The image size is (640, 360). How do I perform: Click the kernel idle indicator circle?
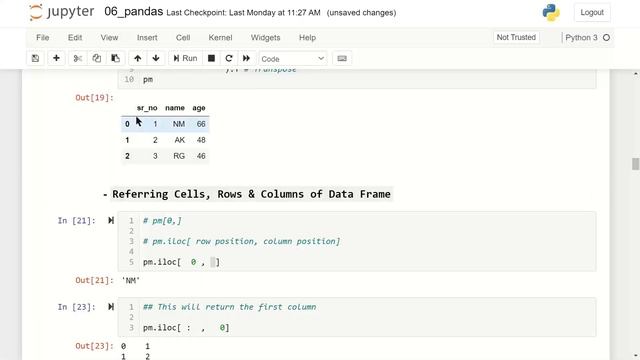(607, 38)
